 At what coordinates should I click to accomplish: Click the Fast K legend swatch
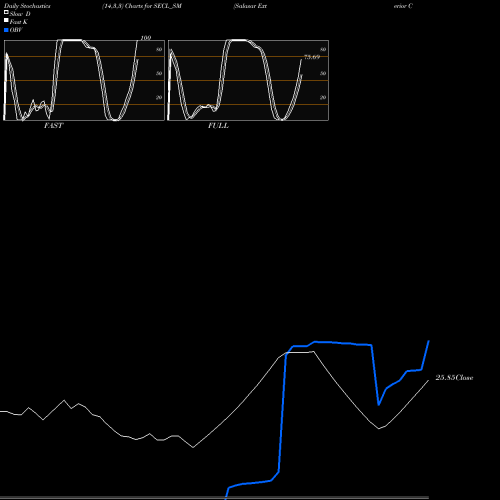[x=6, y=20]
